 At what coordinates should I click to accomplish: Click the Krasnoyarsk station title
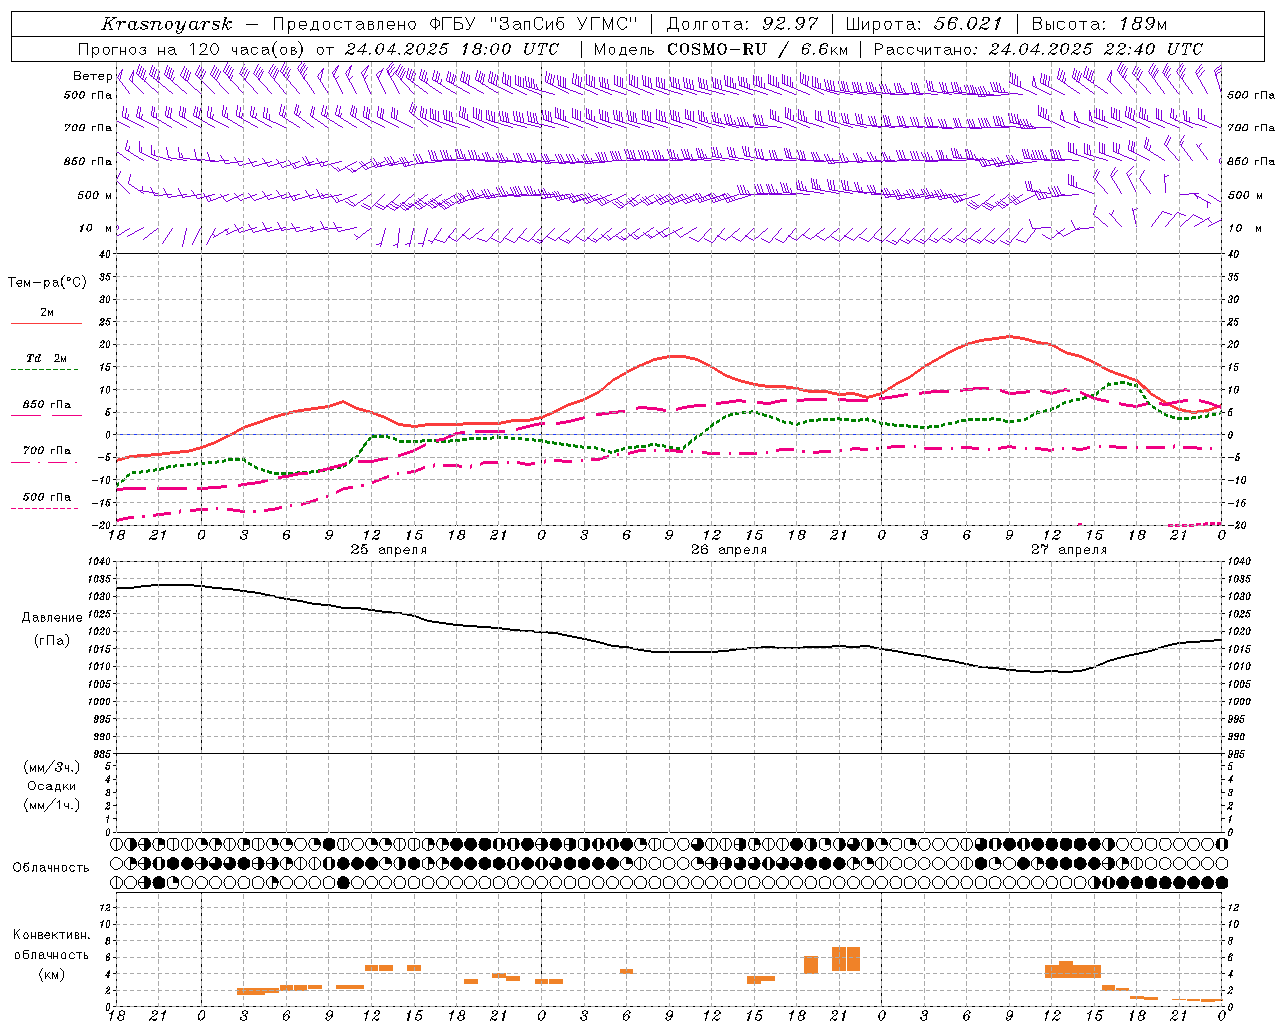[x=167, y=24]
